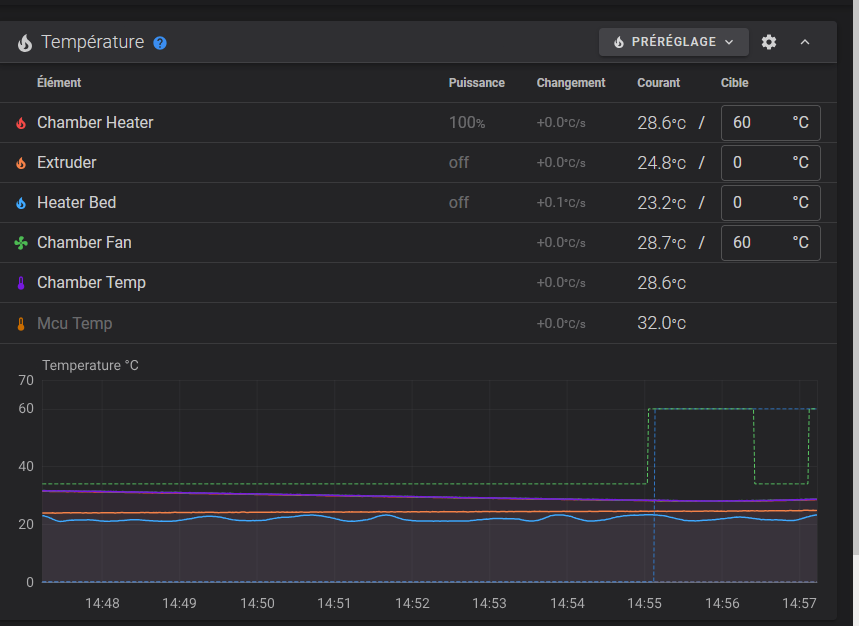Click the Courant column header
This screenshot has height=626, width=859.
[x=658, y=83]
